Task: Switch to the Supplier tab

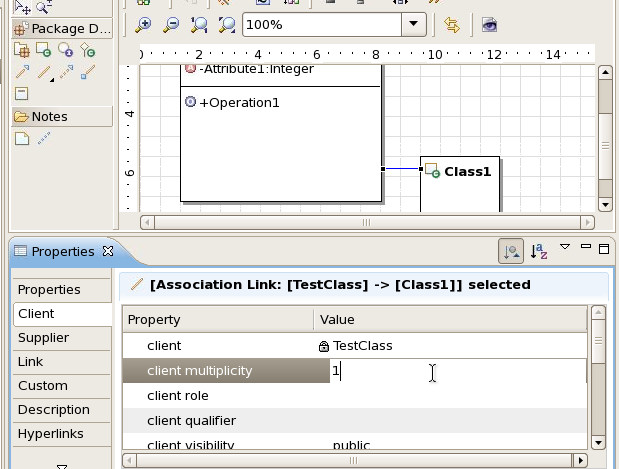Action: (x=44, y=338)
